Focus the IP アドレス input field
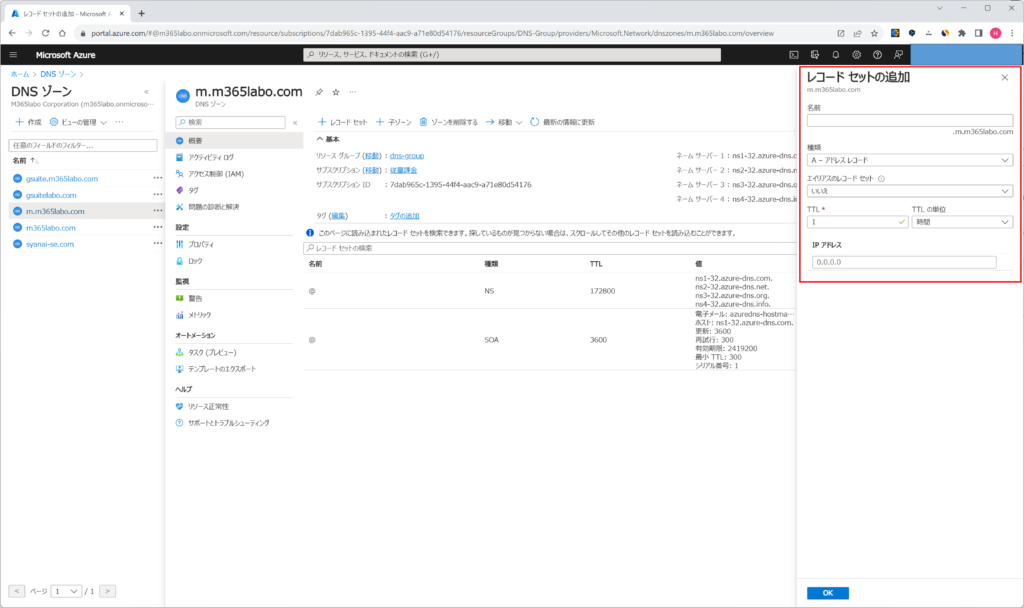 click(x=904, y=262)
